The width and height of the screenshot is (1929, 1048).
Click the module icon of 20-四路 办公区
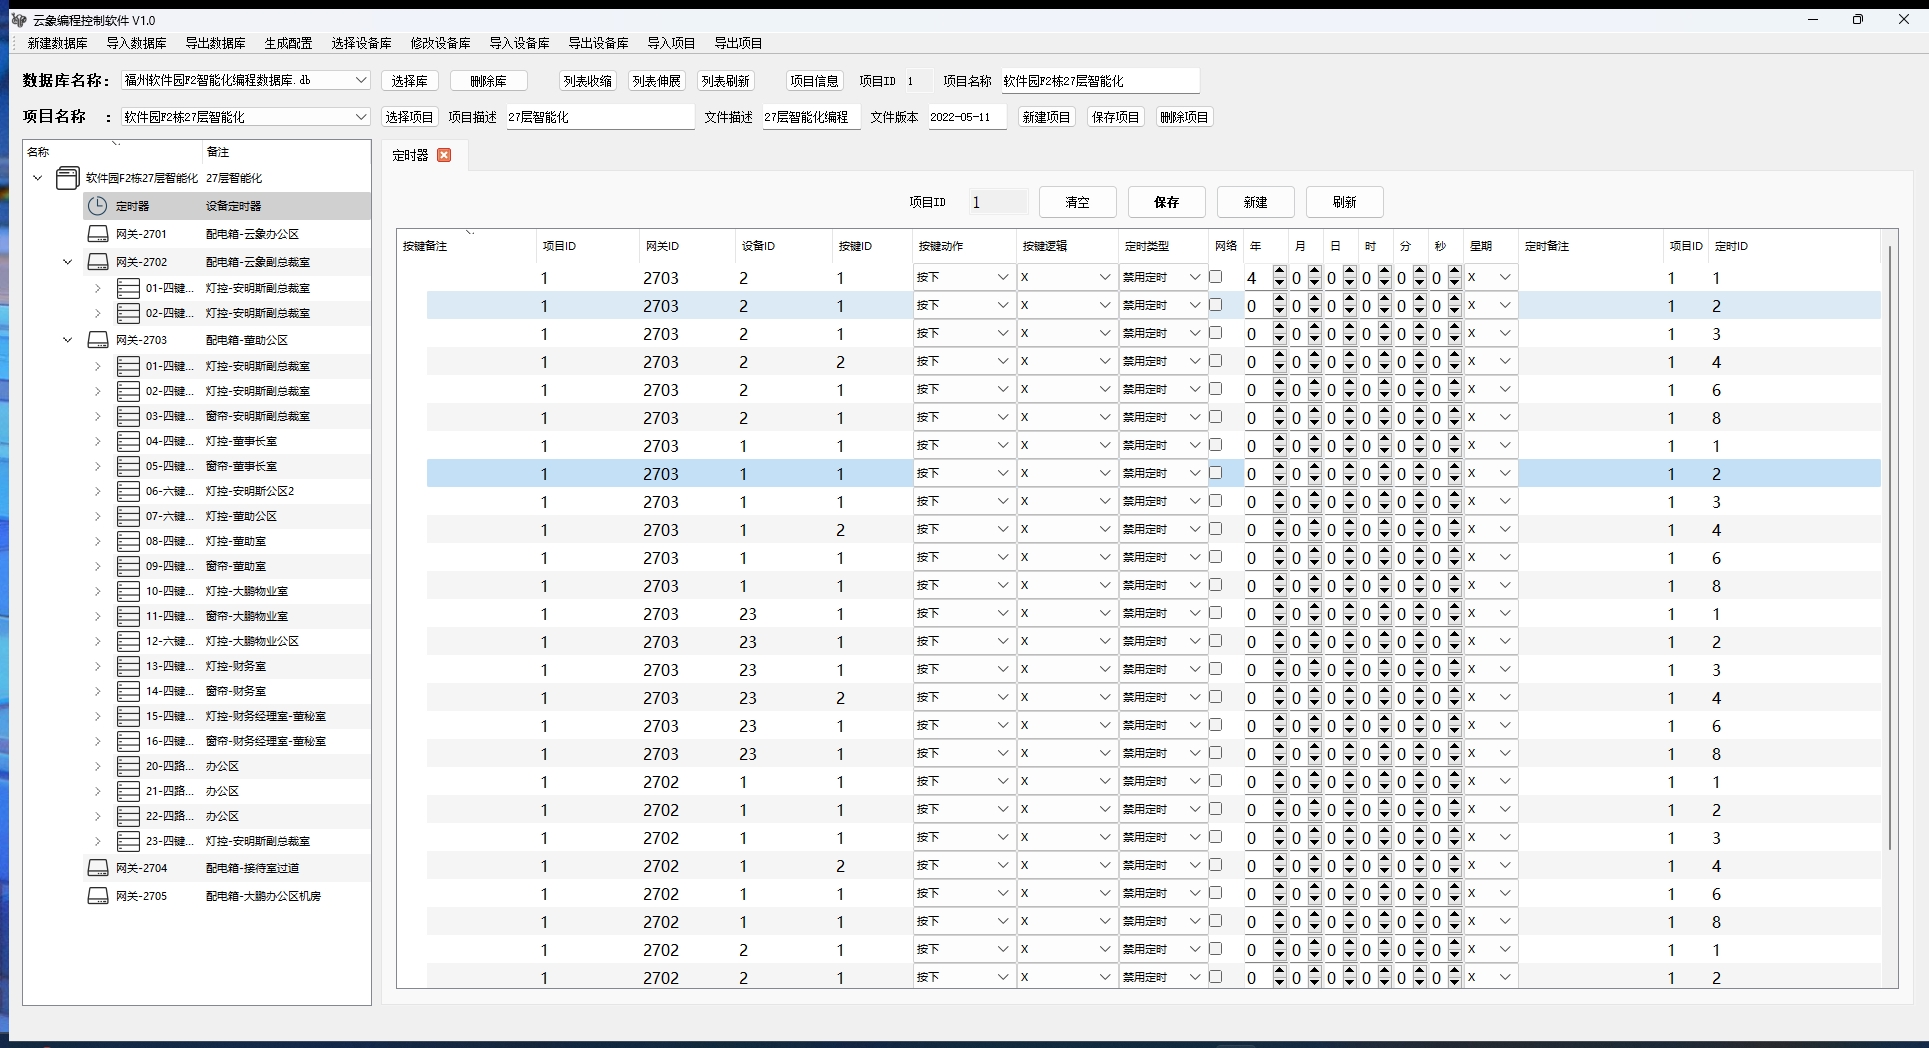coord(128,766)
